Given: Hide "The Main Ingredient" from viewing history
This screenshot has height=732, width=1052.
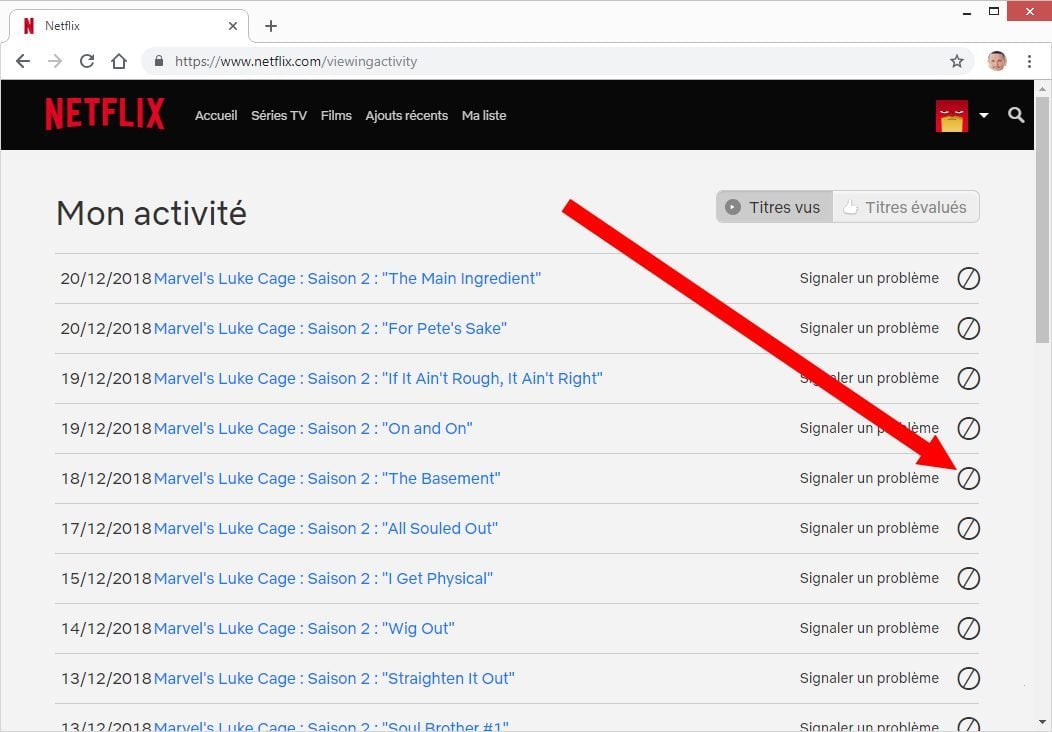Looking at the screenshot, I should point(968,278).
